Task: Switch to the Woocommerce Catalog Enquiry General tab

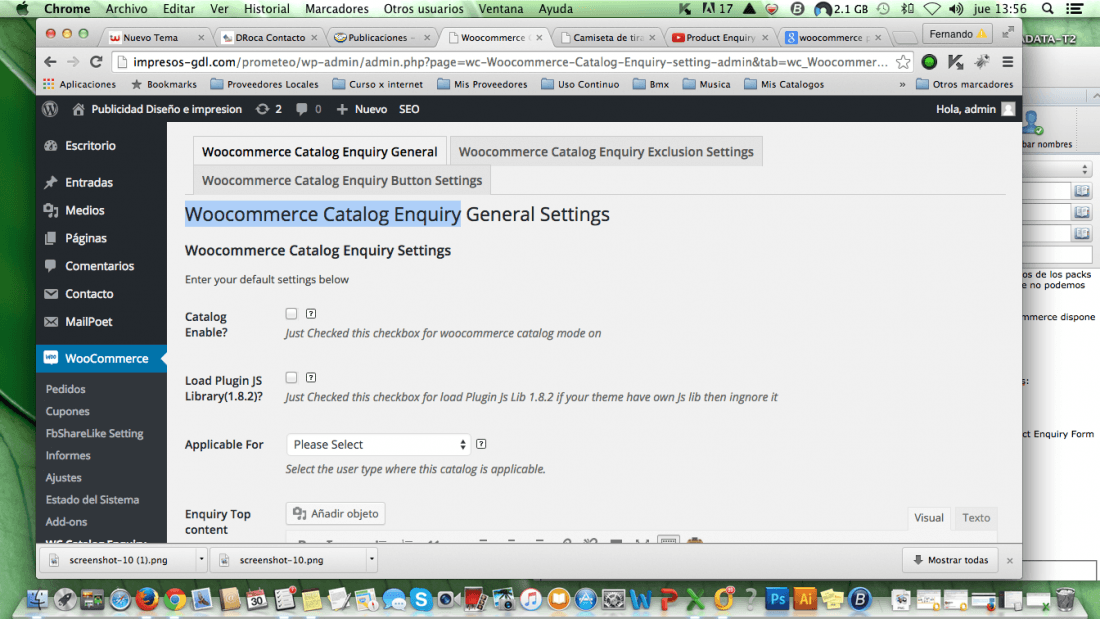Action: coord(319,152)
